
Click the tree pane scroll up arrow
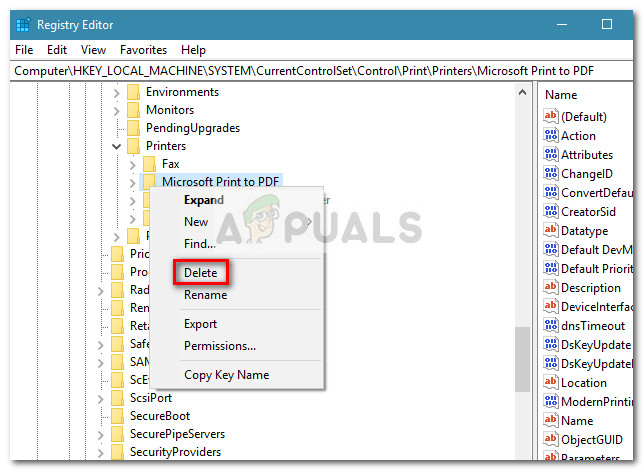click(522, 92)
